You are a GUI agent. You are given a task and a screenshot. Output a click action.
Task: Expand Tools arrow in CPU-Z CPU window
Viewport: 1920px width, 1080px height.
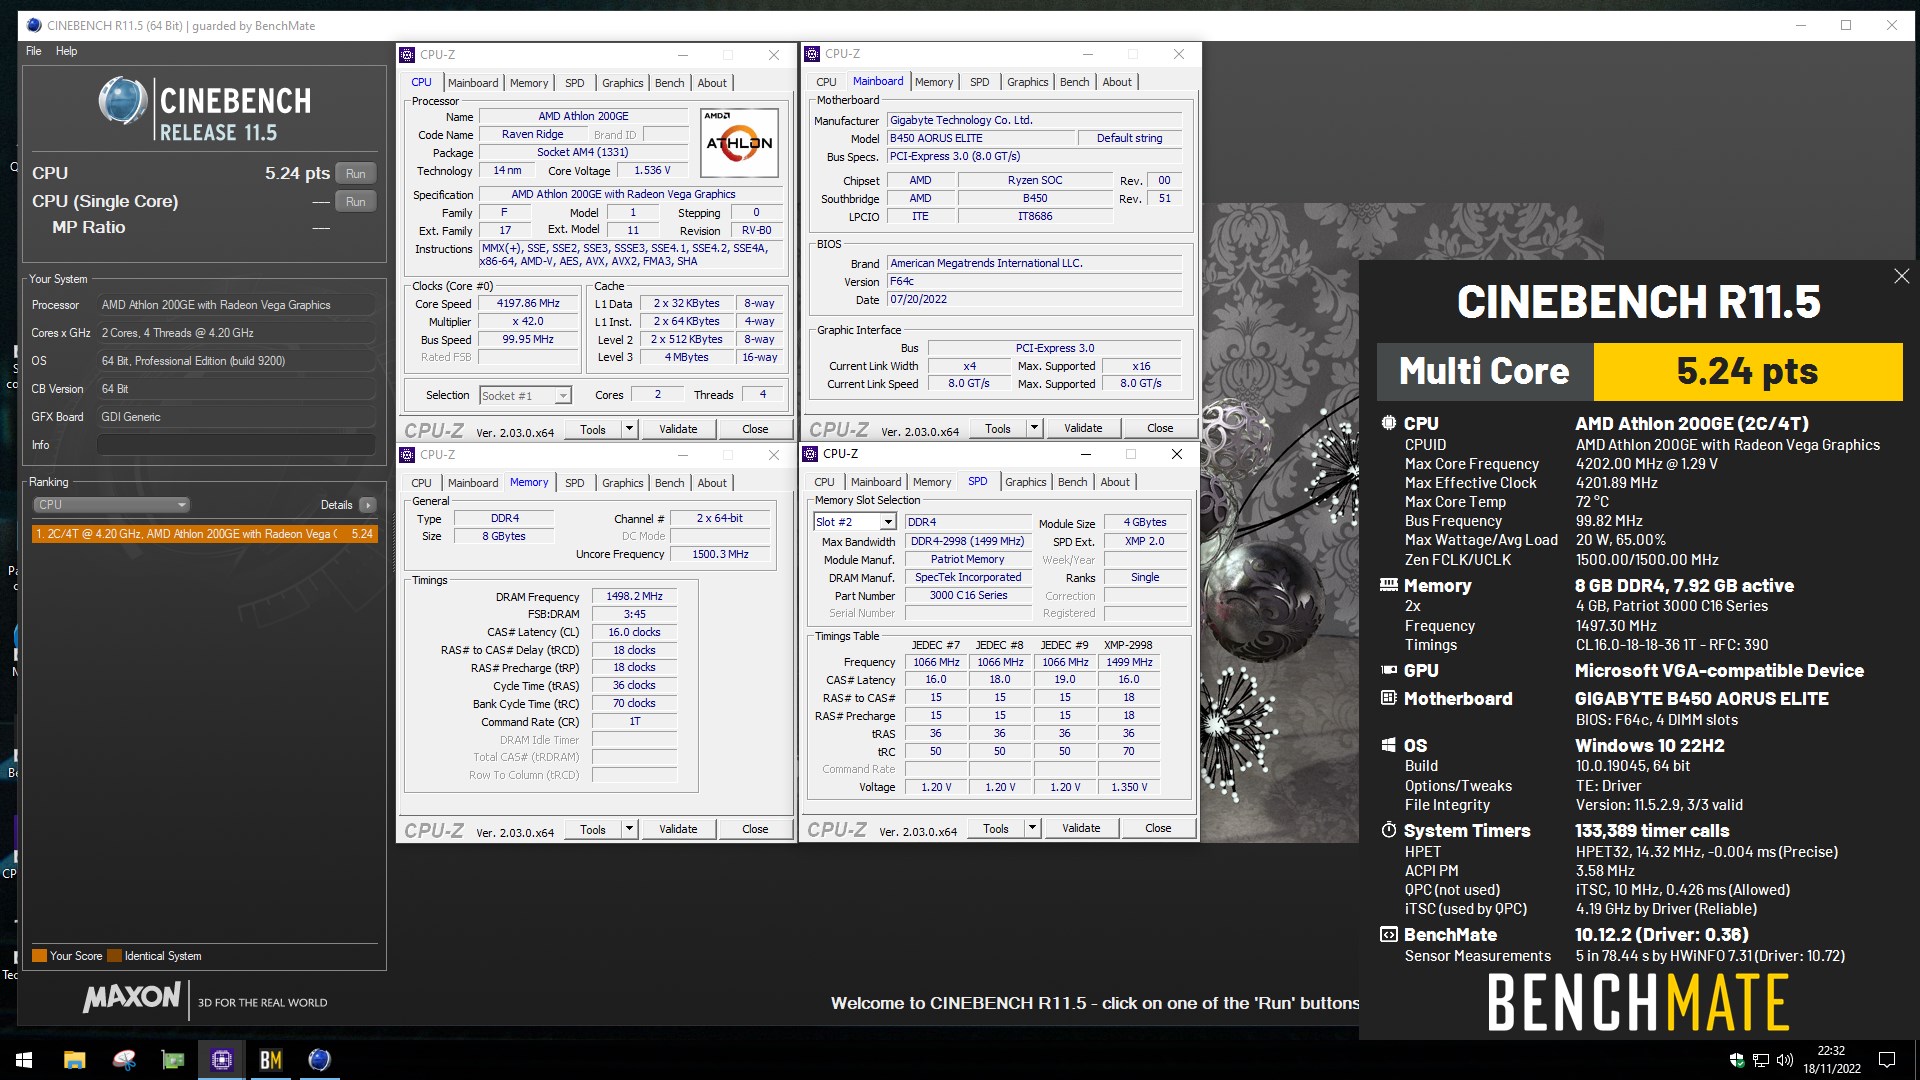pyautogui.click(x=629, y=429)
